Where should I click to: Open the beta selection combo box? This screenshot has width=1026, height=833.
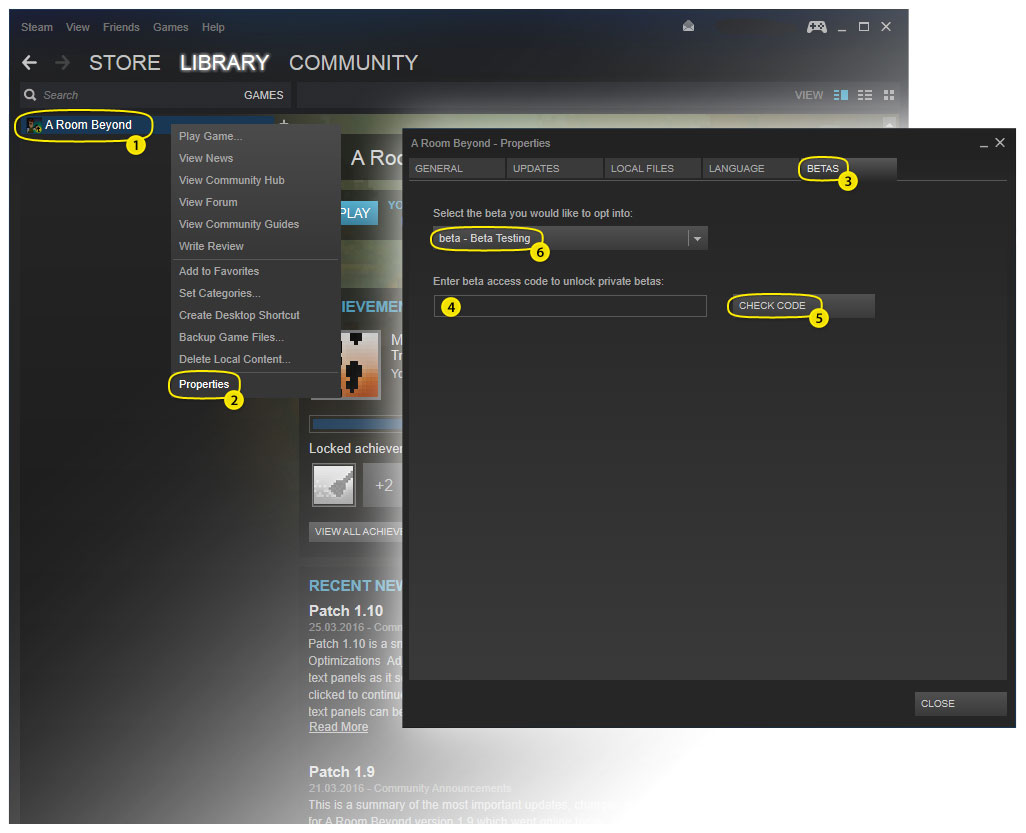[x=570, y=238]
